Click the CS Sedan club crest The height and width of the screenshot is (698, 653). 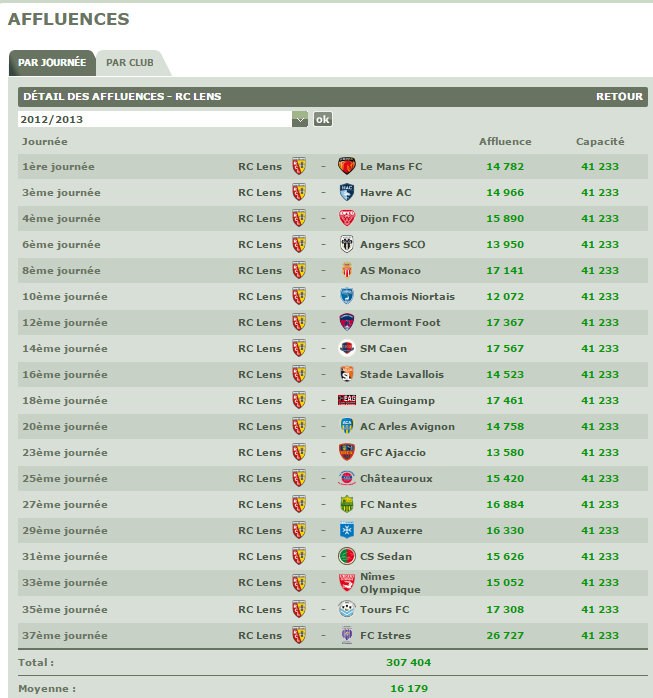pos(347,556)
